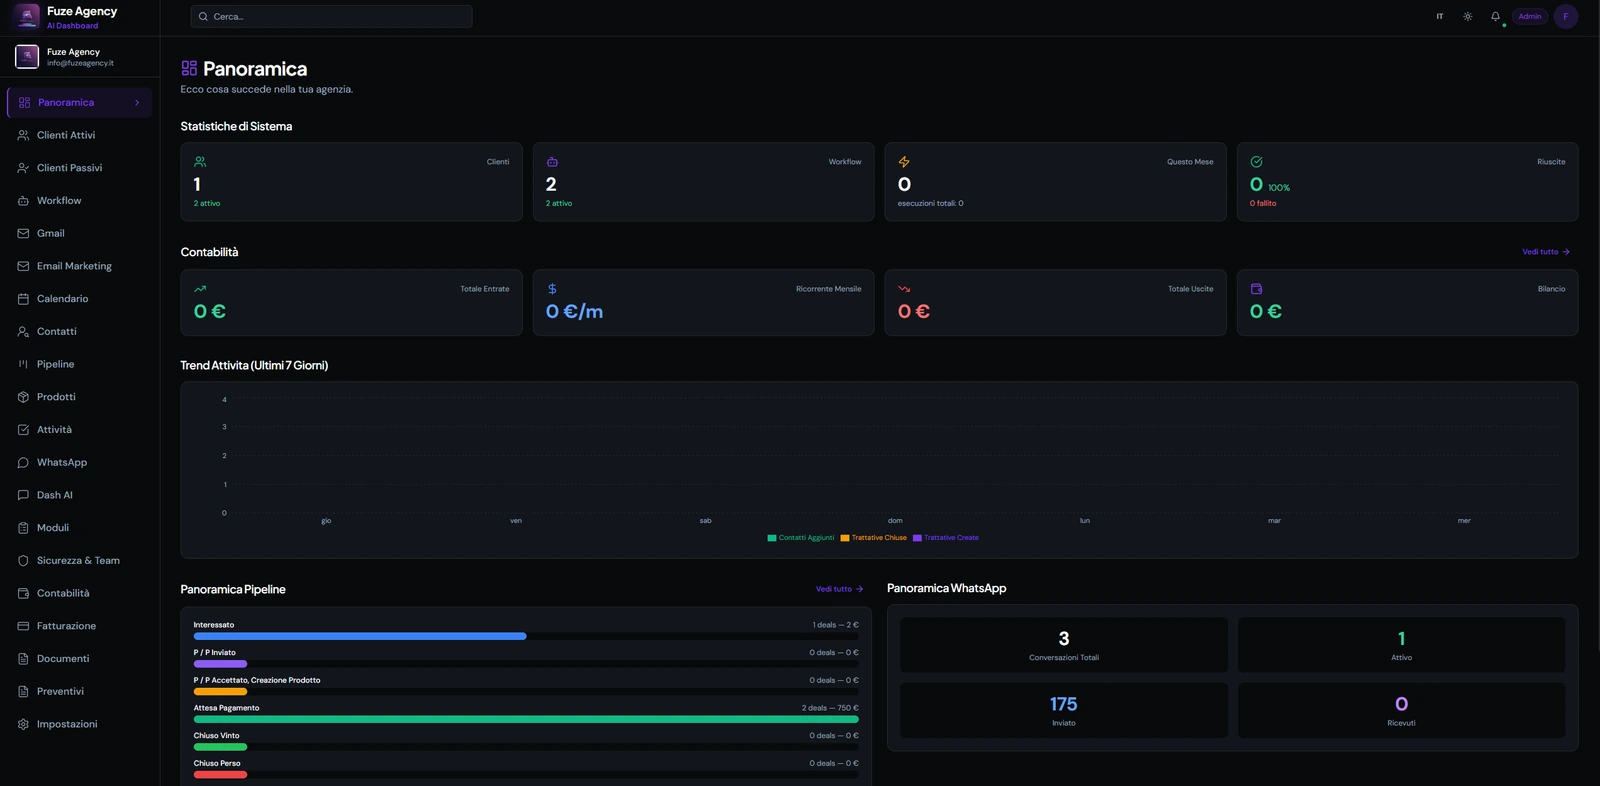Viewport: 1600px width, 786px height.
Task: Toggle the Contatti Aggiunti legend swatch
Action: tap(772, 538)
